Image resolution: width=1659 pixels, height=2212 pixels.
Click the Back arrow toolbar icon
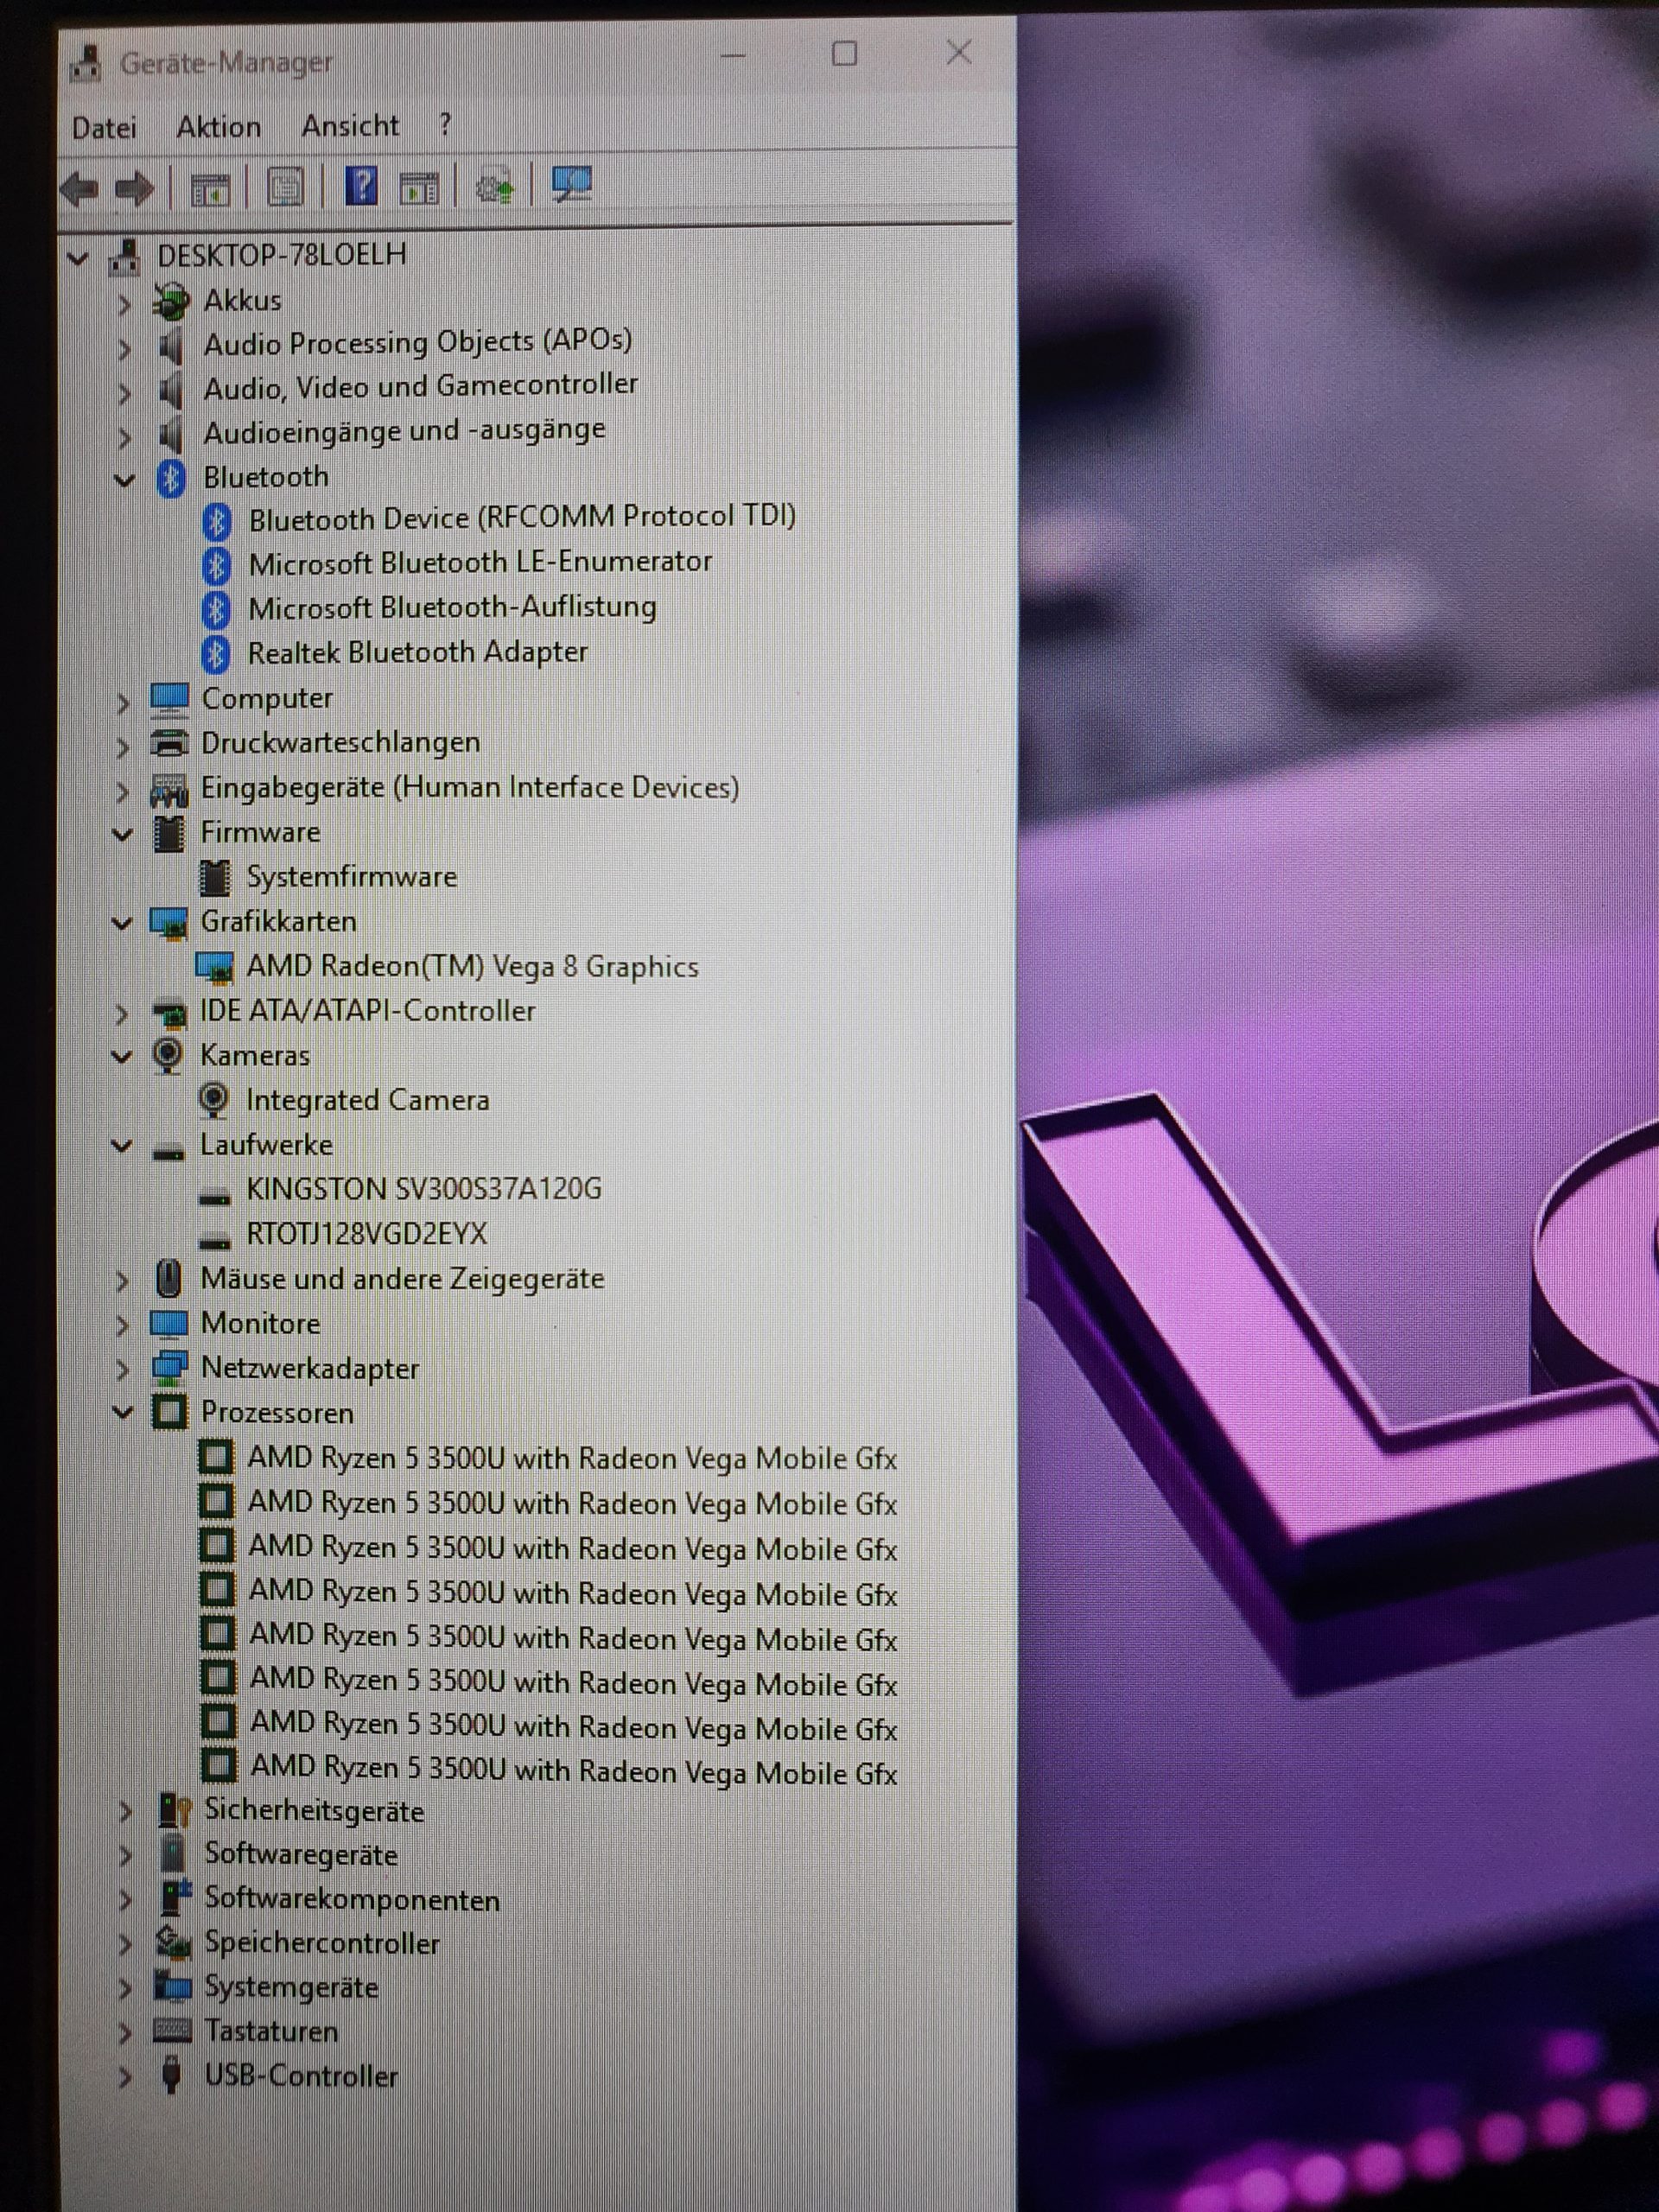[x=80, y=188]
